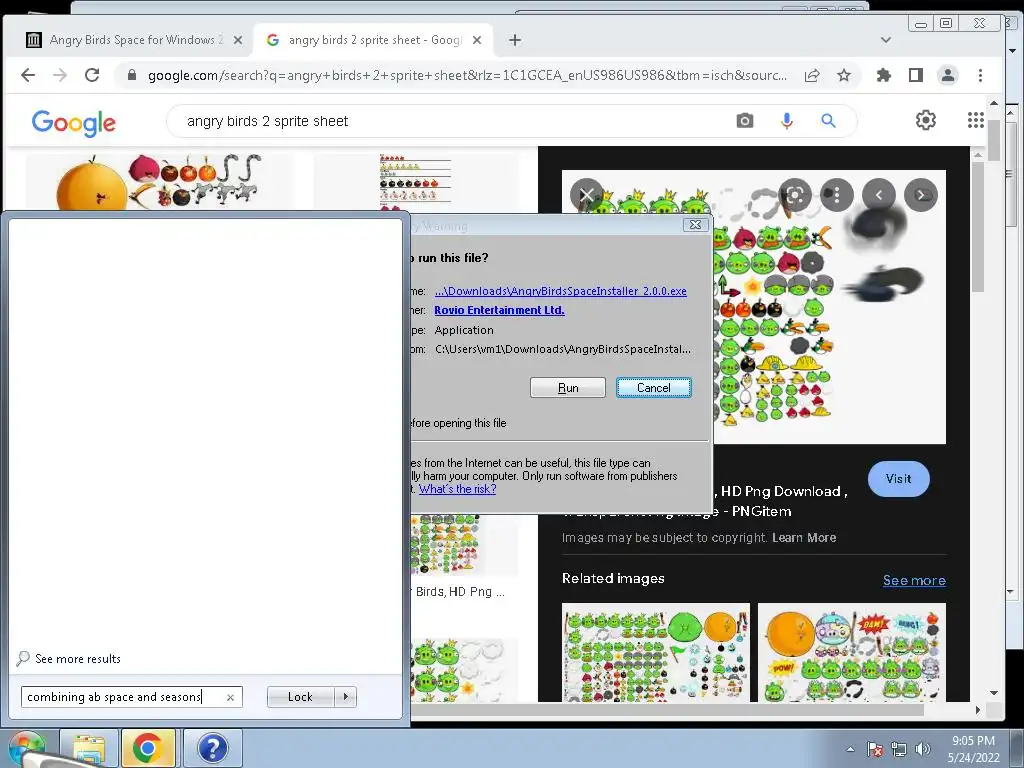The height and width of the screenshot is (768, 1024).
Task: Show previous image in preview
Action: click(879, 195)
